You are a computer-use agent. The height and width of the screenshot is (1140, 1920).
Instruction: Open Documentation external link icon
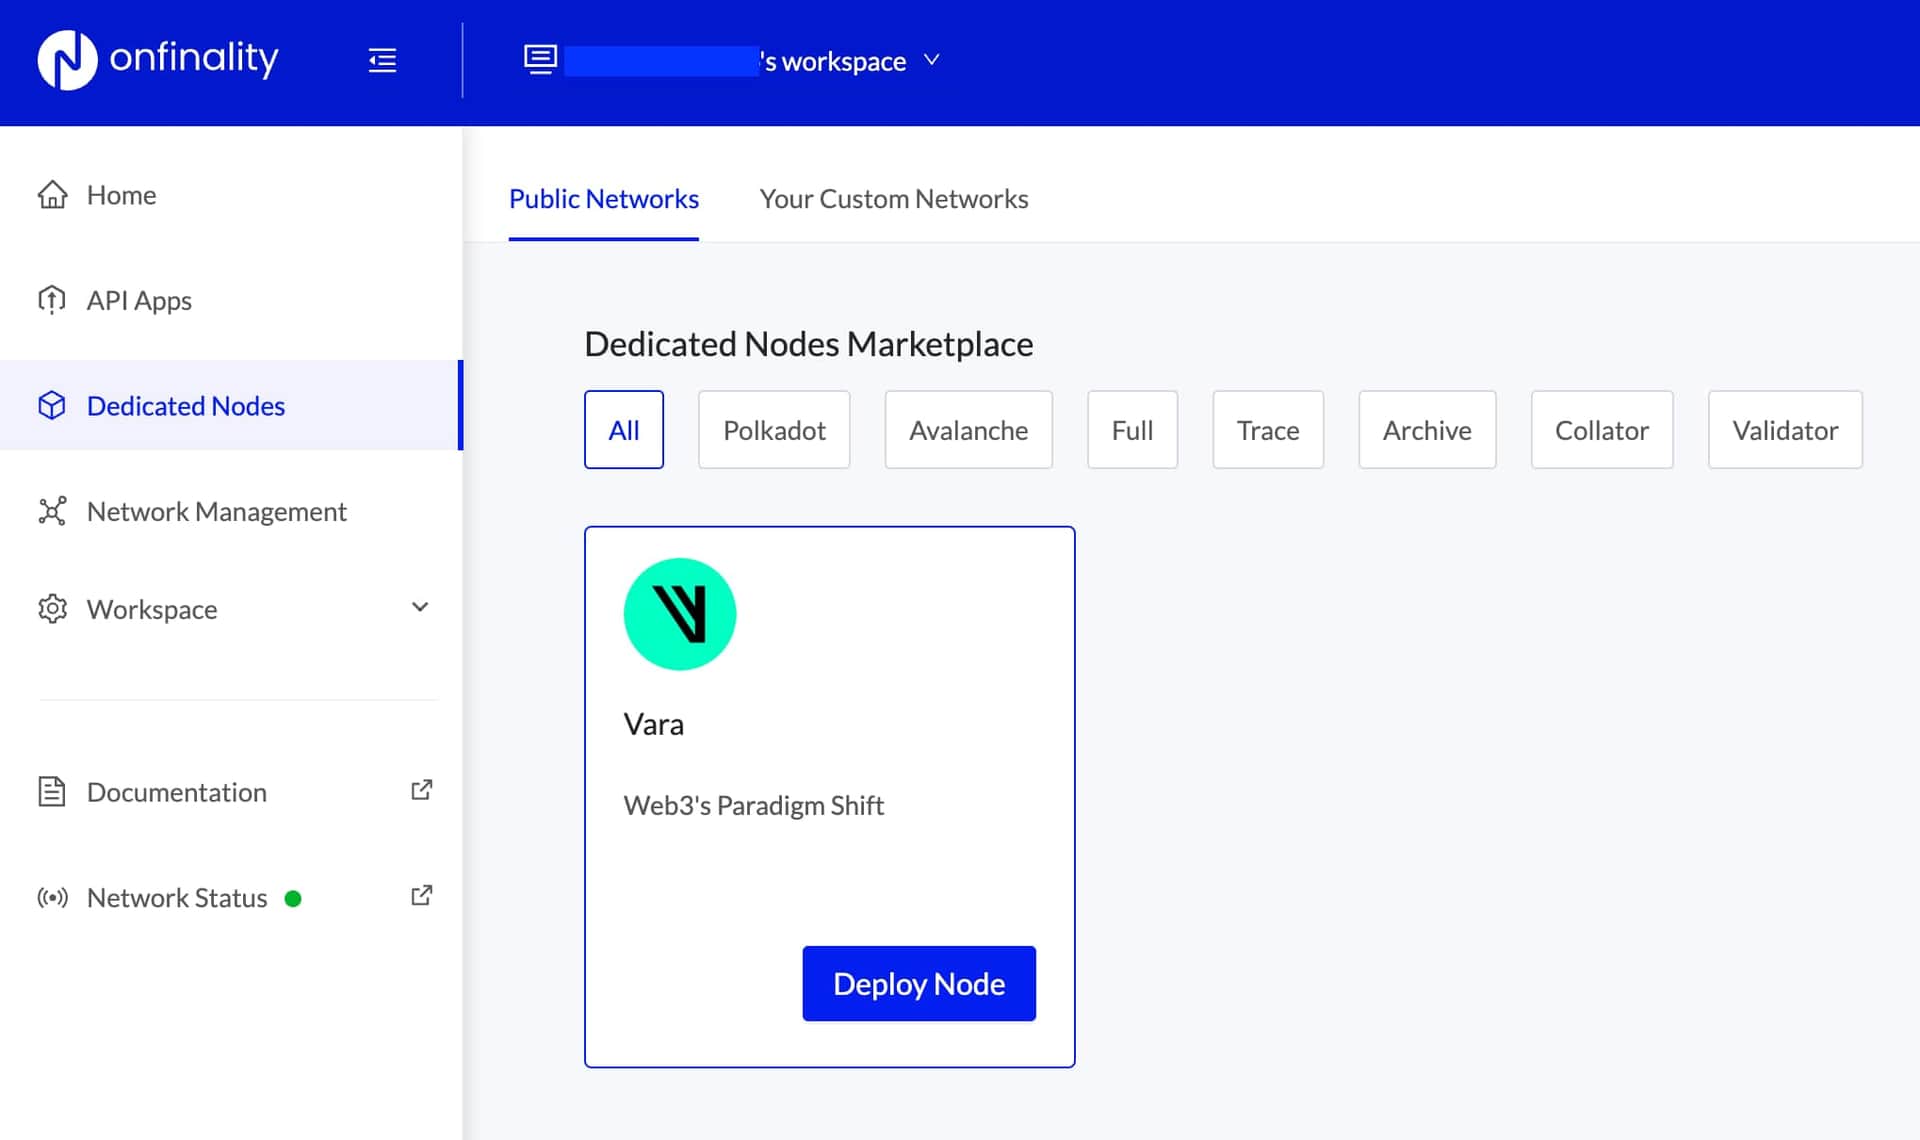(421, 791)
